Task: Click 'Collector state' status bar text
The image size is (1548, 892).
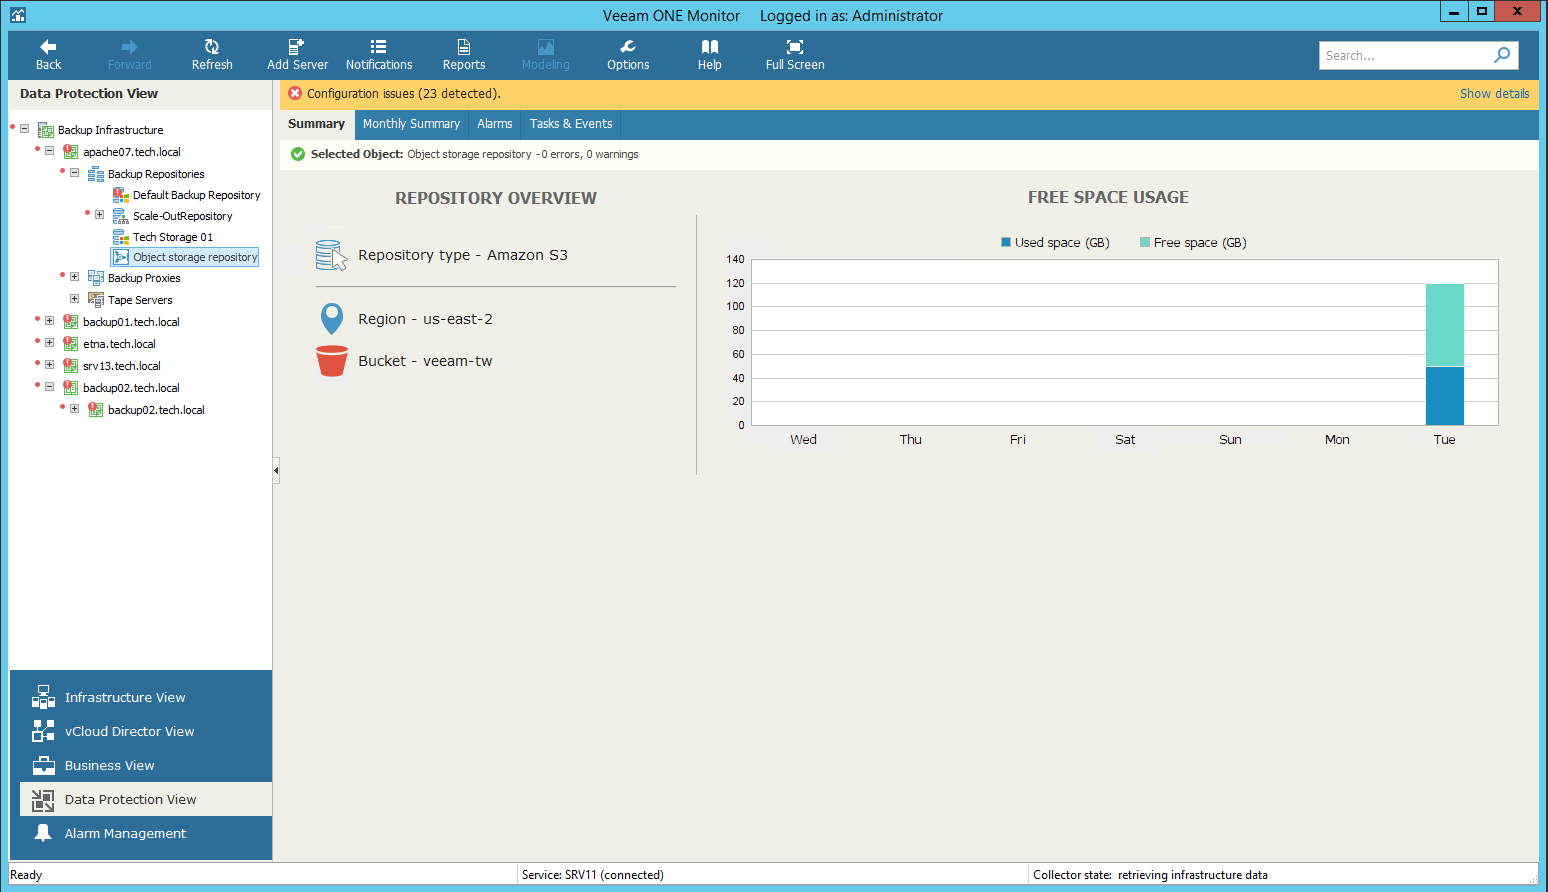Action: (x=1150, y=875)
